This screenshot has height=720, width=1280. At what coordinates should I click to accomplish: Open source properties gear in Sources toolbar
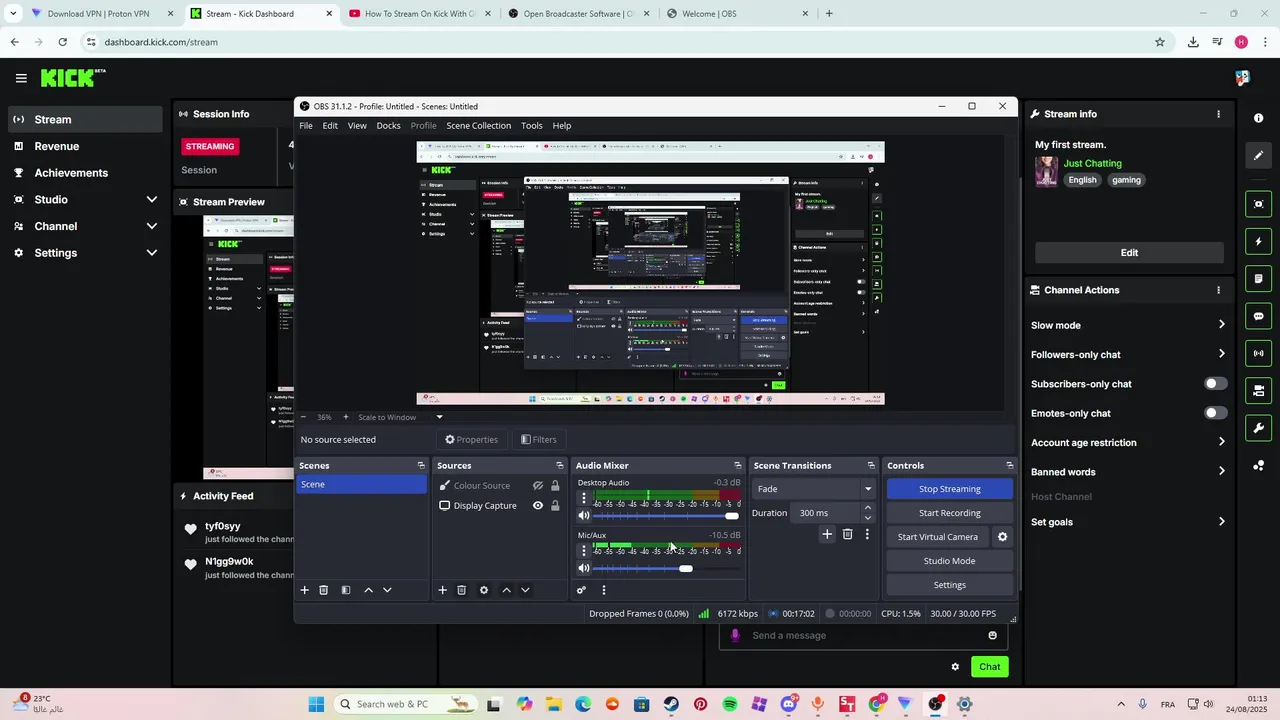(x=484, y=590)
